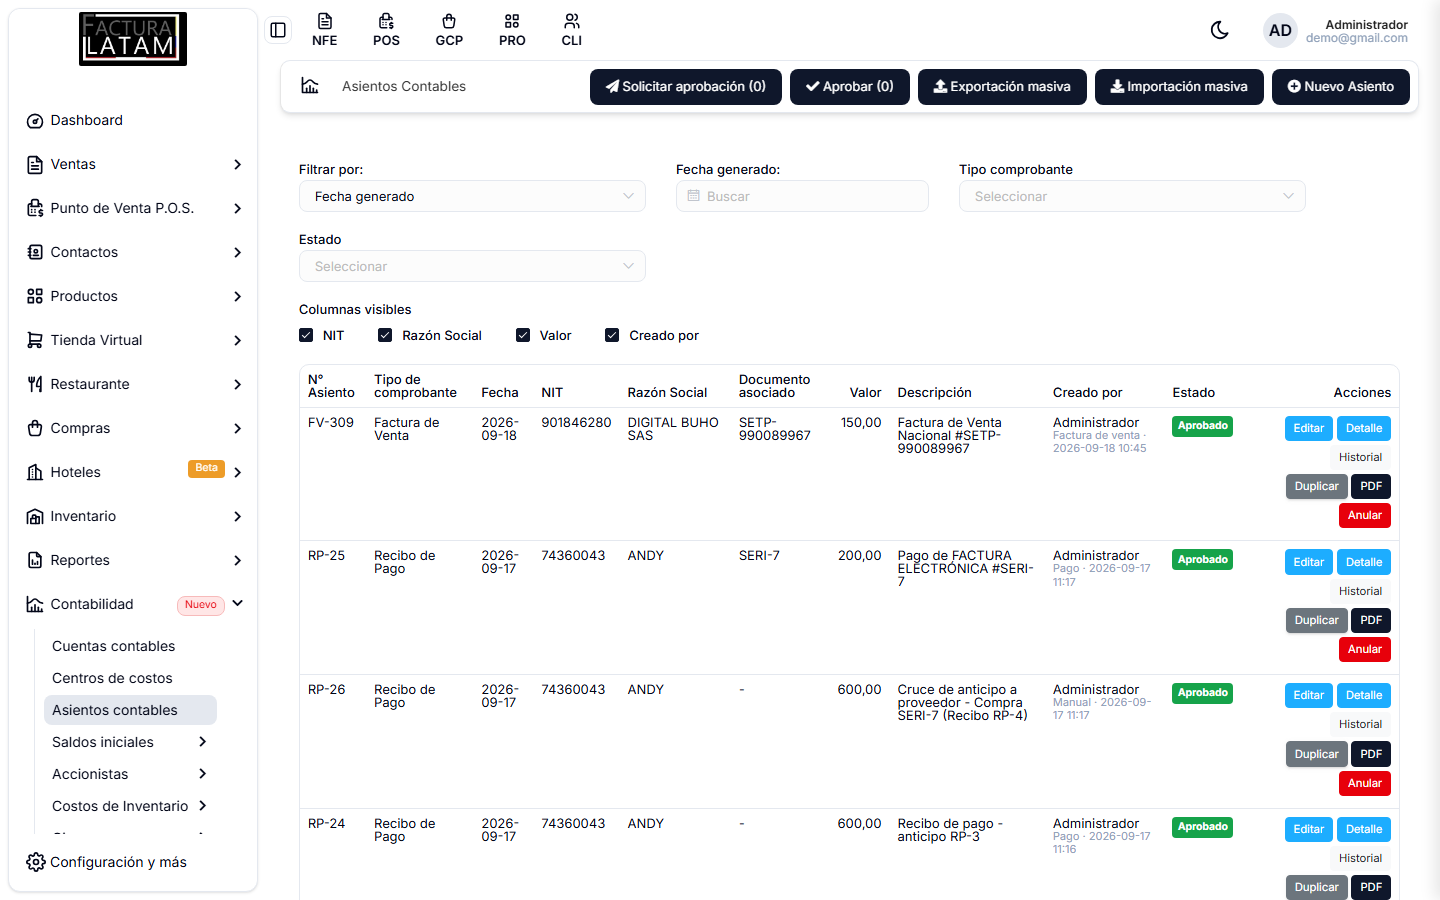Collapse the Contabilidad menu chevron
Image resolution: width=1440 pixels, height=900 pixels.
238,604
